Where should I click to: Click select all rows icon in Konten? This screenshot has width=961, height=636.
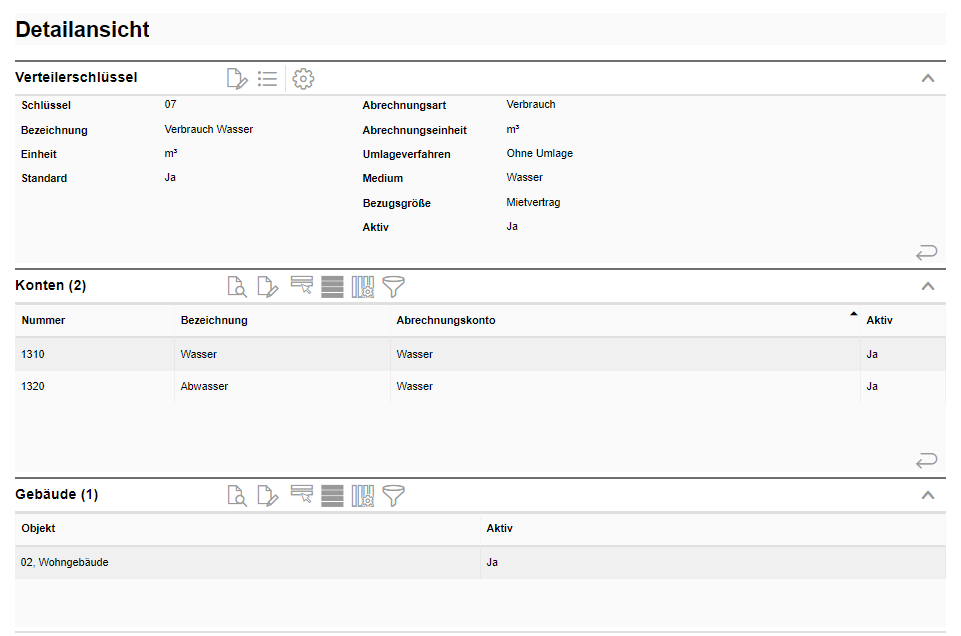[332, 287]
